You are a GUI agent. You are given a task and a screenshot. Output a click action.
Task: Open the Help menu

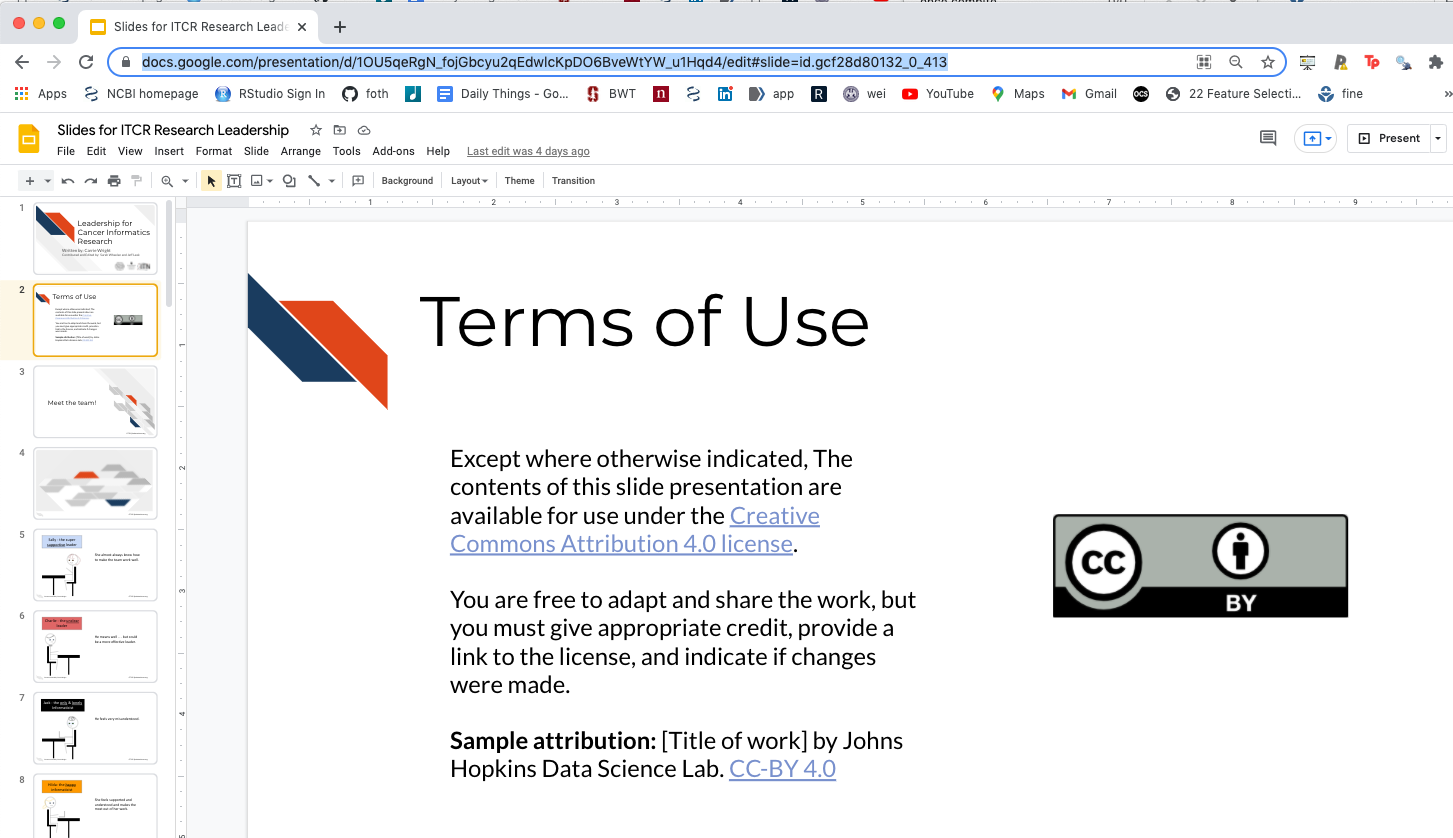(438, 151)
